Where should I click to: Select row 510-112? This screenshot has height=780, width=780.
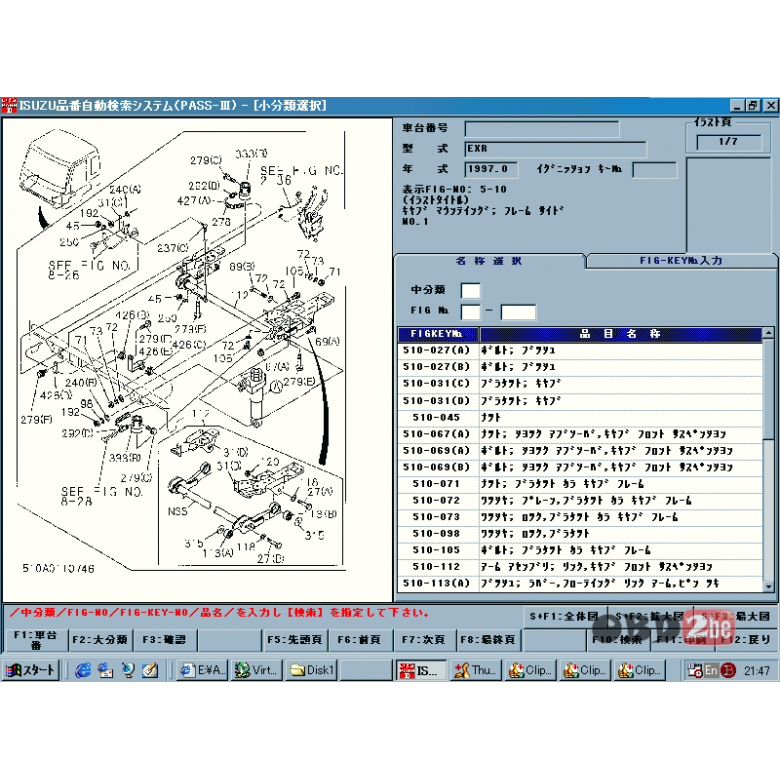tap(580, 567)
